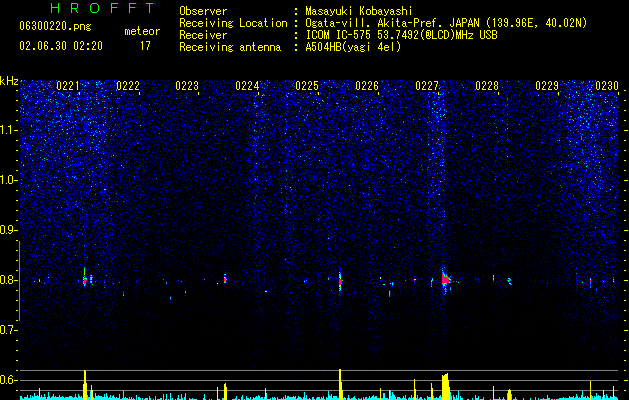
Task: Click the meteor count value 17
Action: point(145,46)
